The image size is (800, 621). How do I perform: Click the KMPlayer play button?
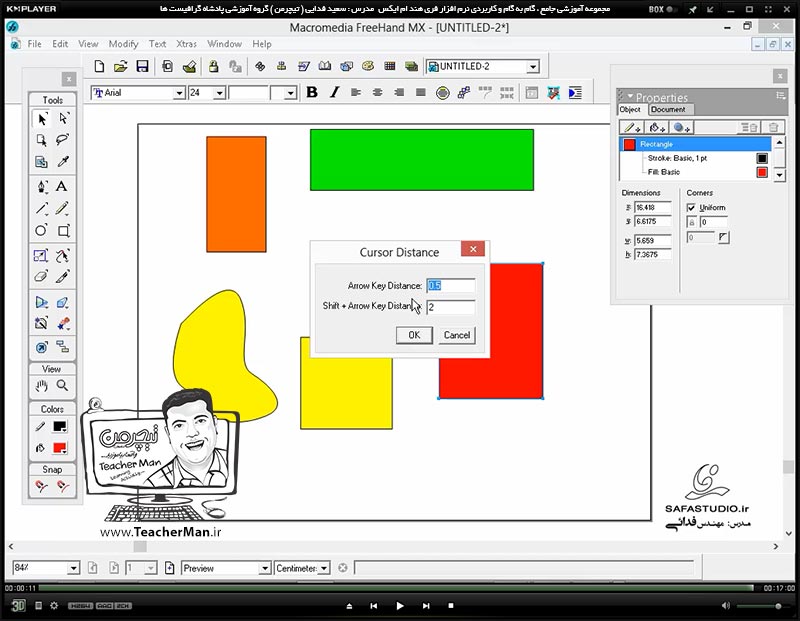399,606
